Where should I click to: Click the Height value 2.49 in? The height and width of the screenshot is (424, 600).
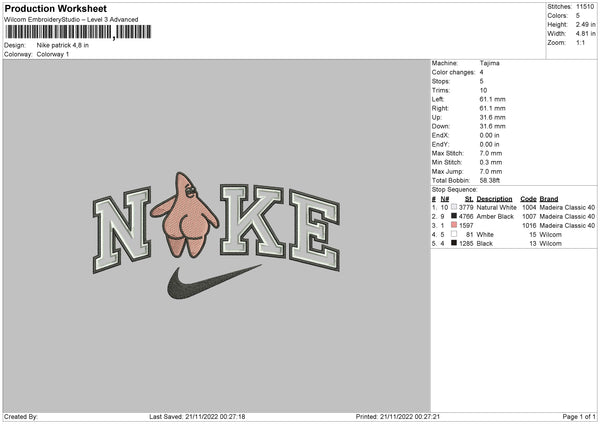[x=585, y=24]
